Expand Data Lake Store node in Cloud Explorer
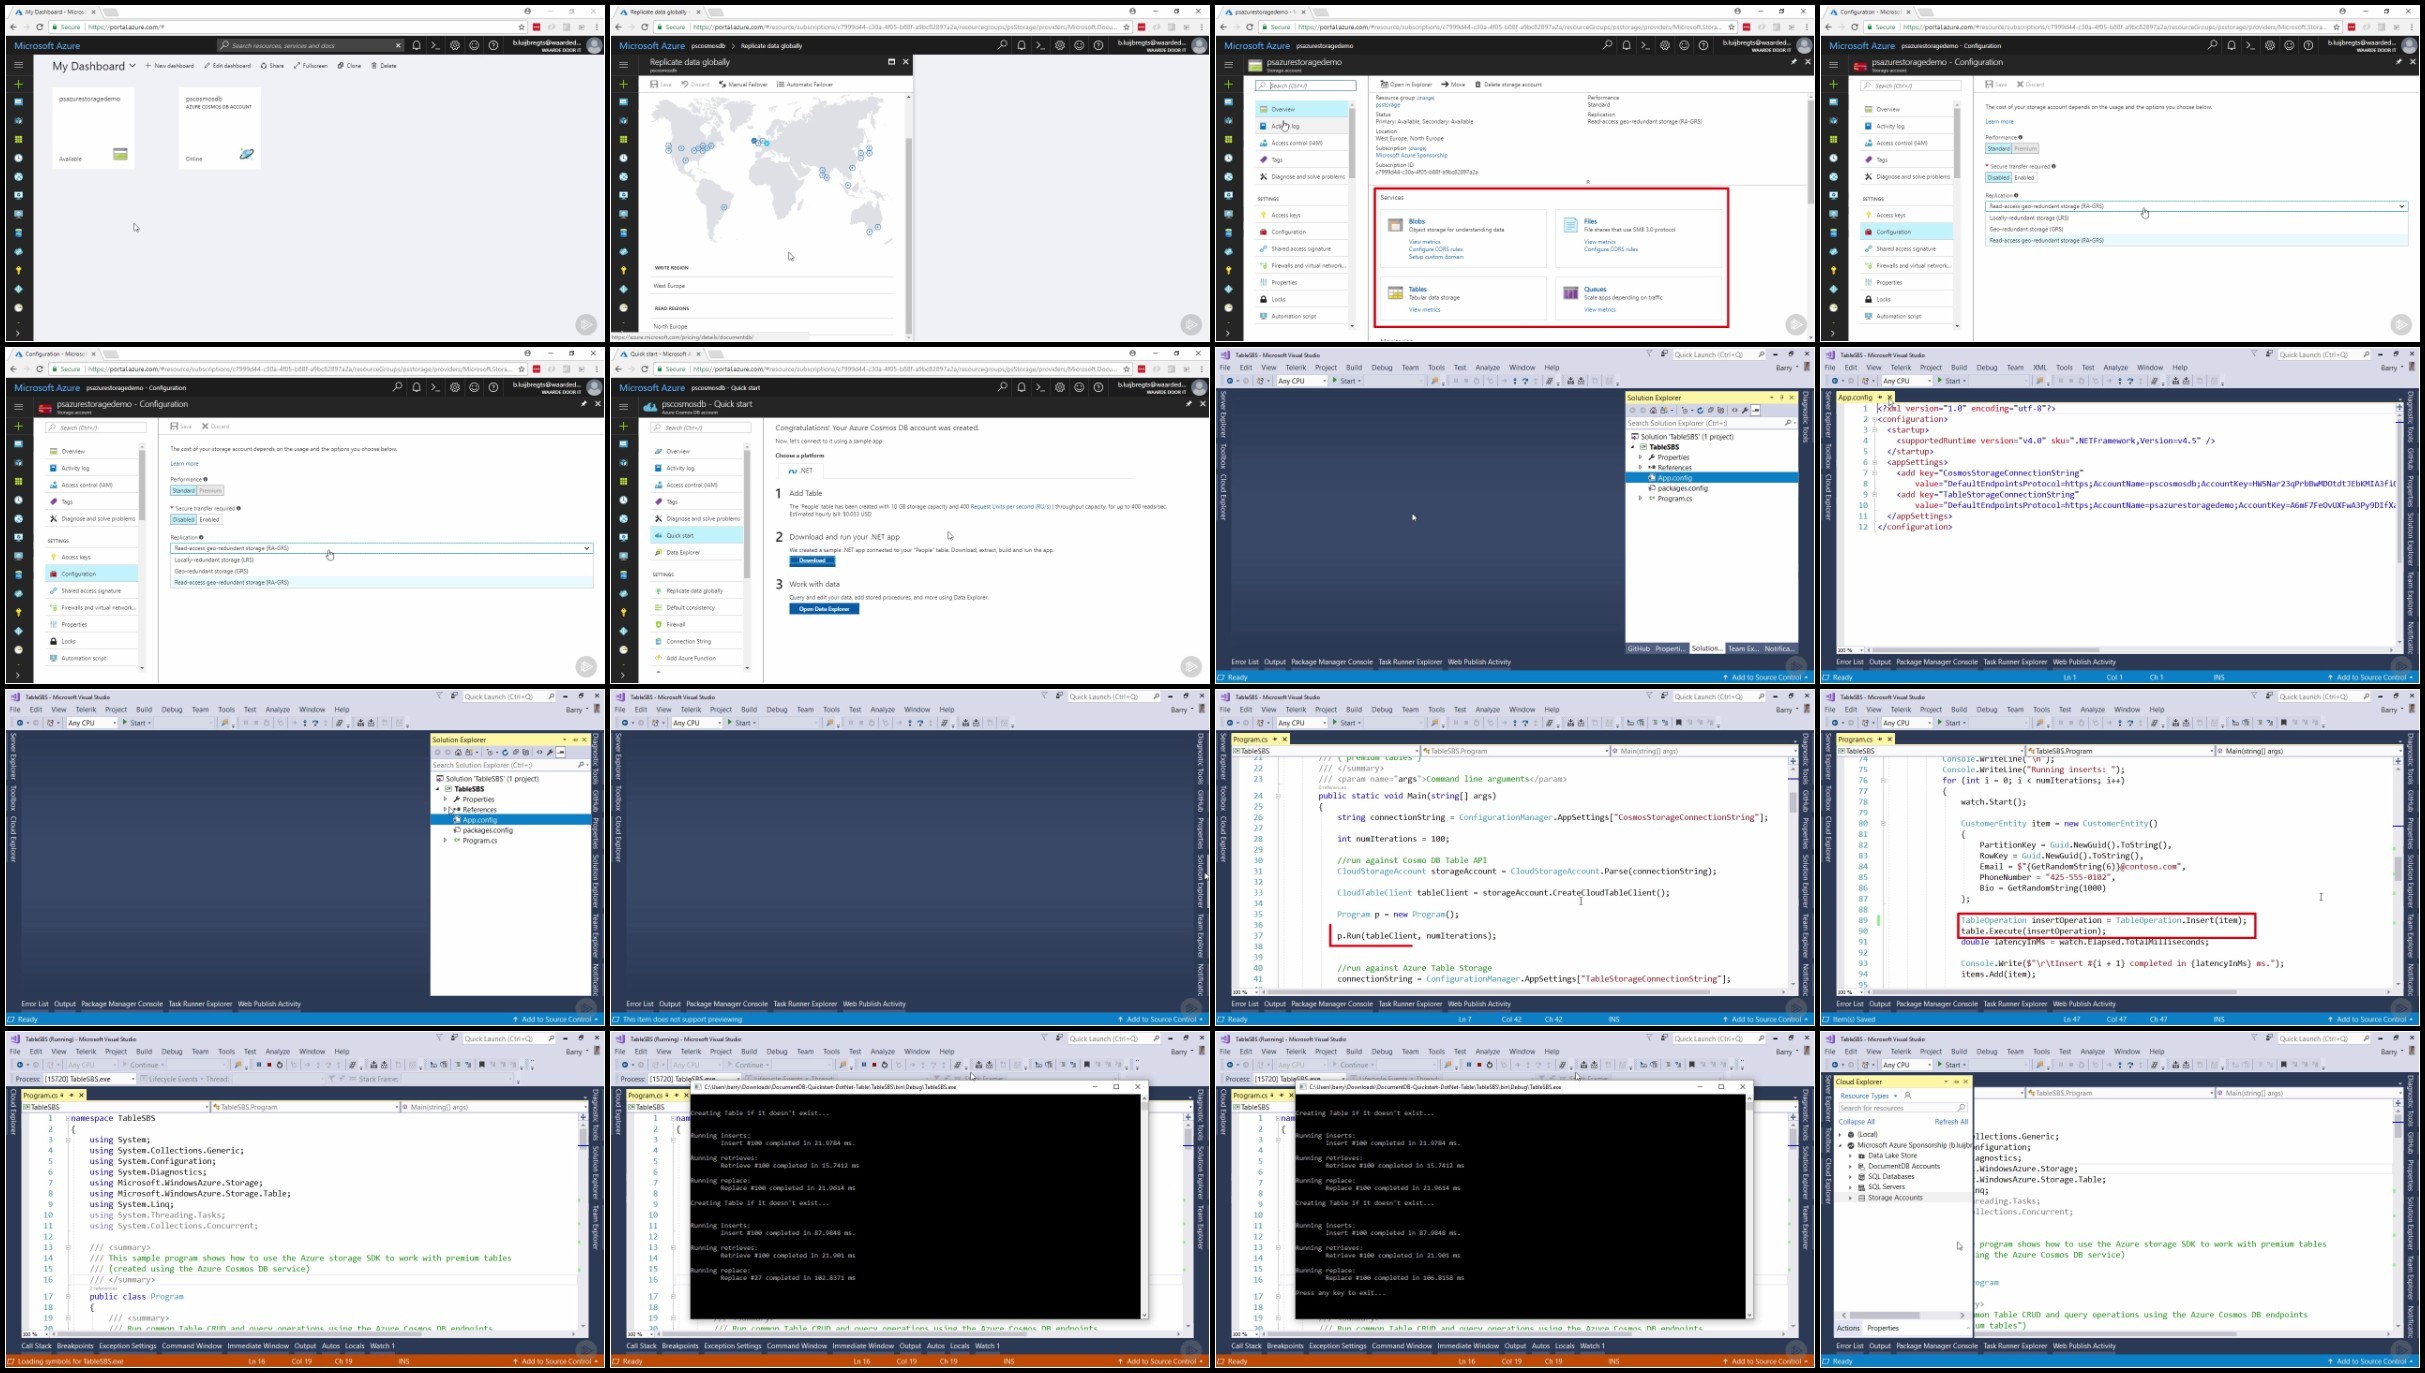This screenshot has width=2425, height=1373. [1851, 1156]
